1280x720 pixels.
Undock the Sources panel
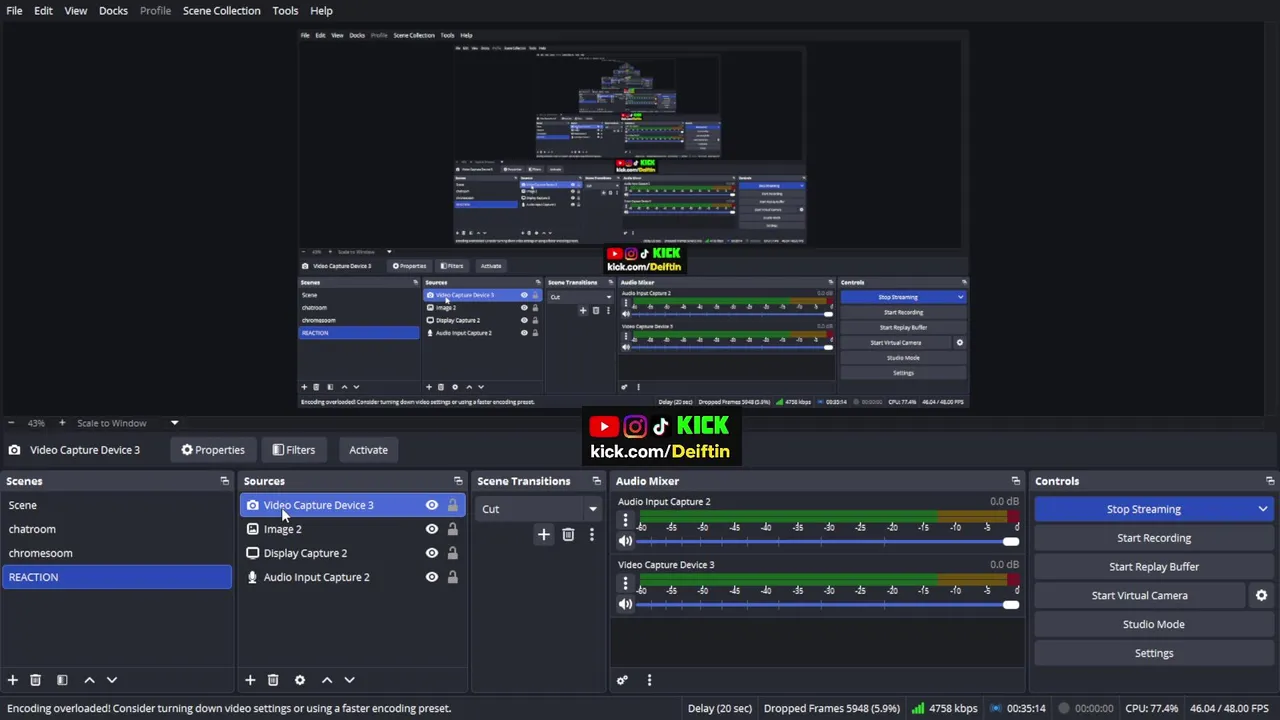(458, 481)
